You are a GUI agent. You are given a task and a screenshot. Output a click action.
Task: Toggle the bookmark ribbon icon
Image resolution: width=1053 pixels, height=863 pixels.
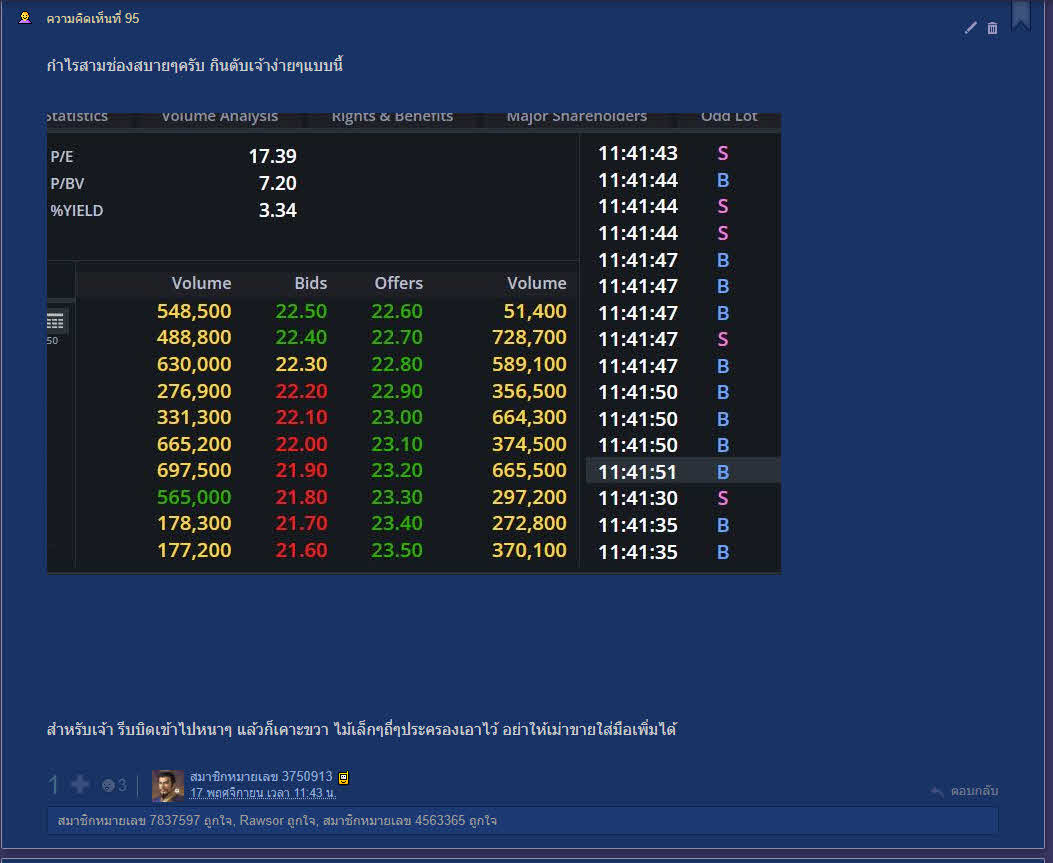tap(1021, 15)
